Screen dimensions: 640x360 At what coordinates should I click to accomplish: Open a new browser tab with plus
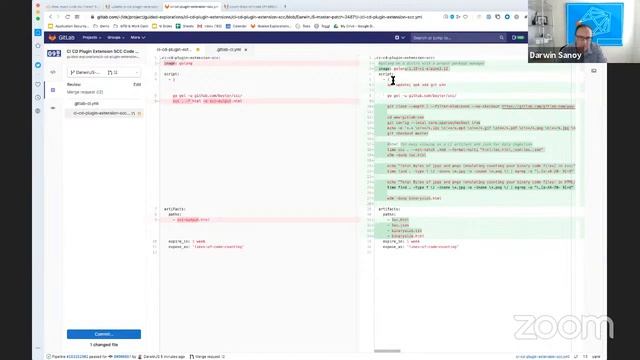285,7
